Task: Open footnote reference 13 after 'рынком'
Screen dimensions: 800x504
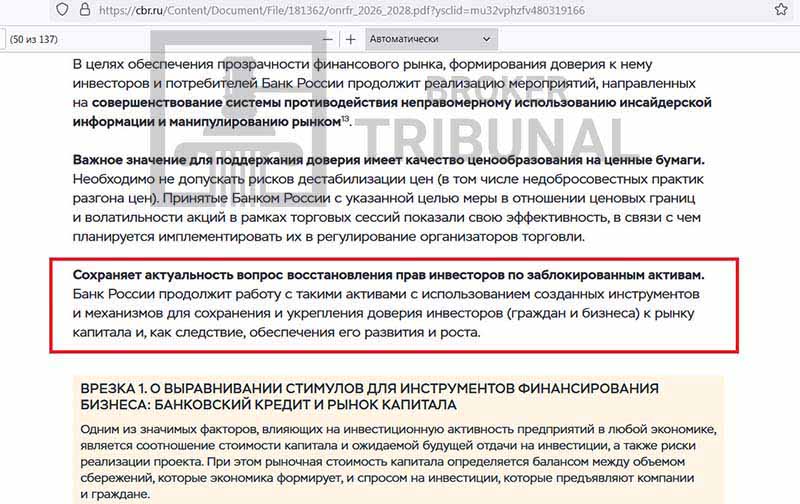Action: [345, 119]
